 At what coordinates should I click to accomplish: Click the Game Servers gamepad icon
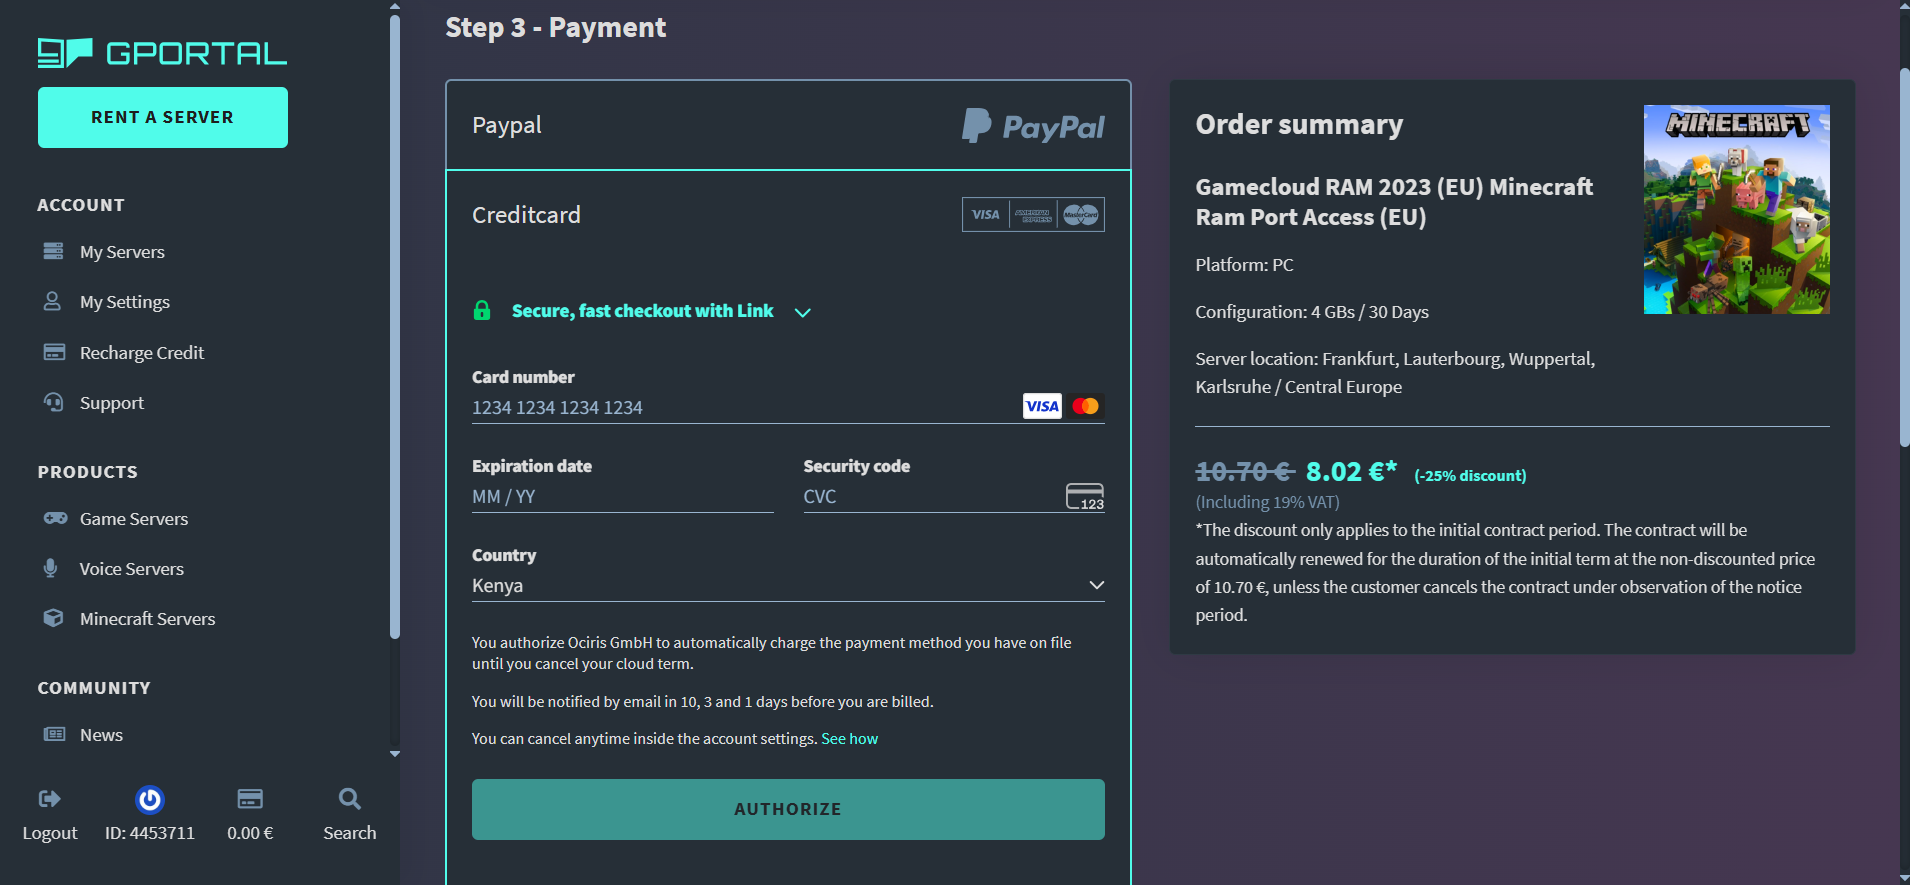55,518
